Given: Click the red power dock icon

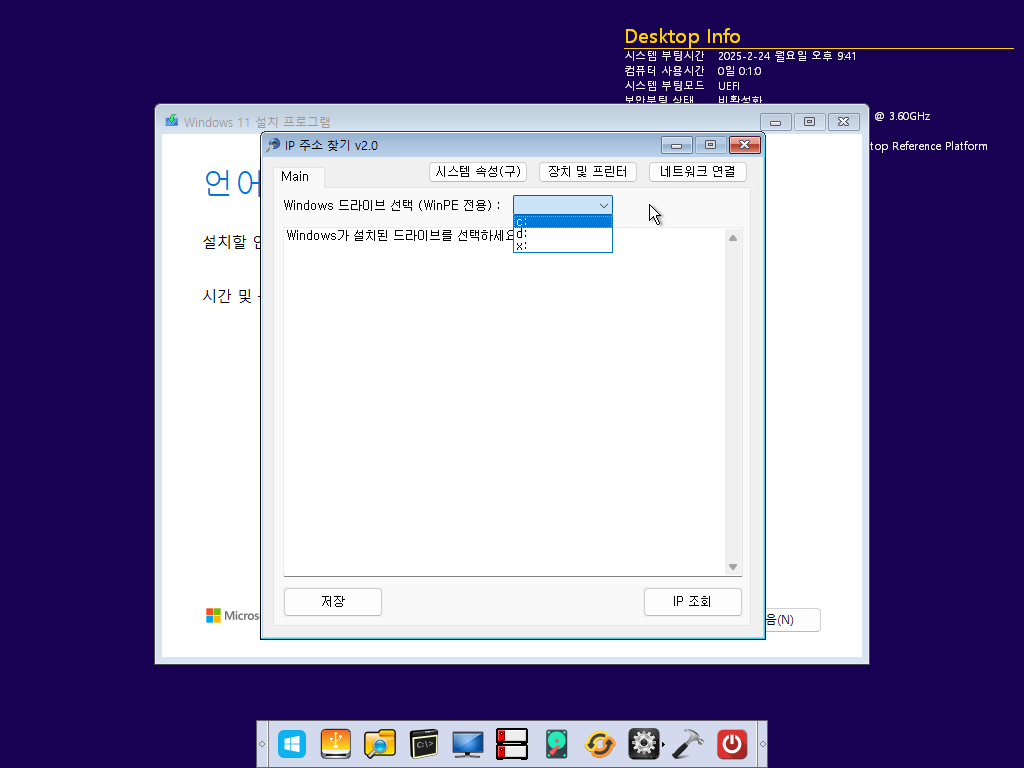Looking at the screenshot, I should point(732,744).
